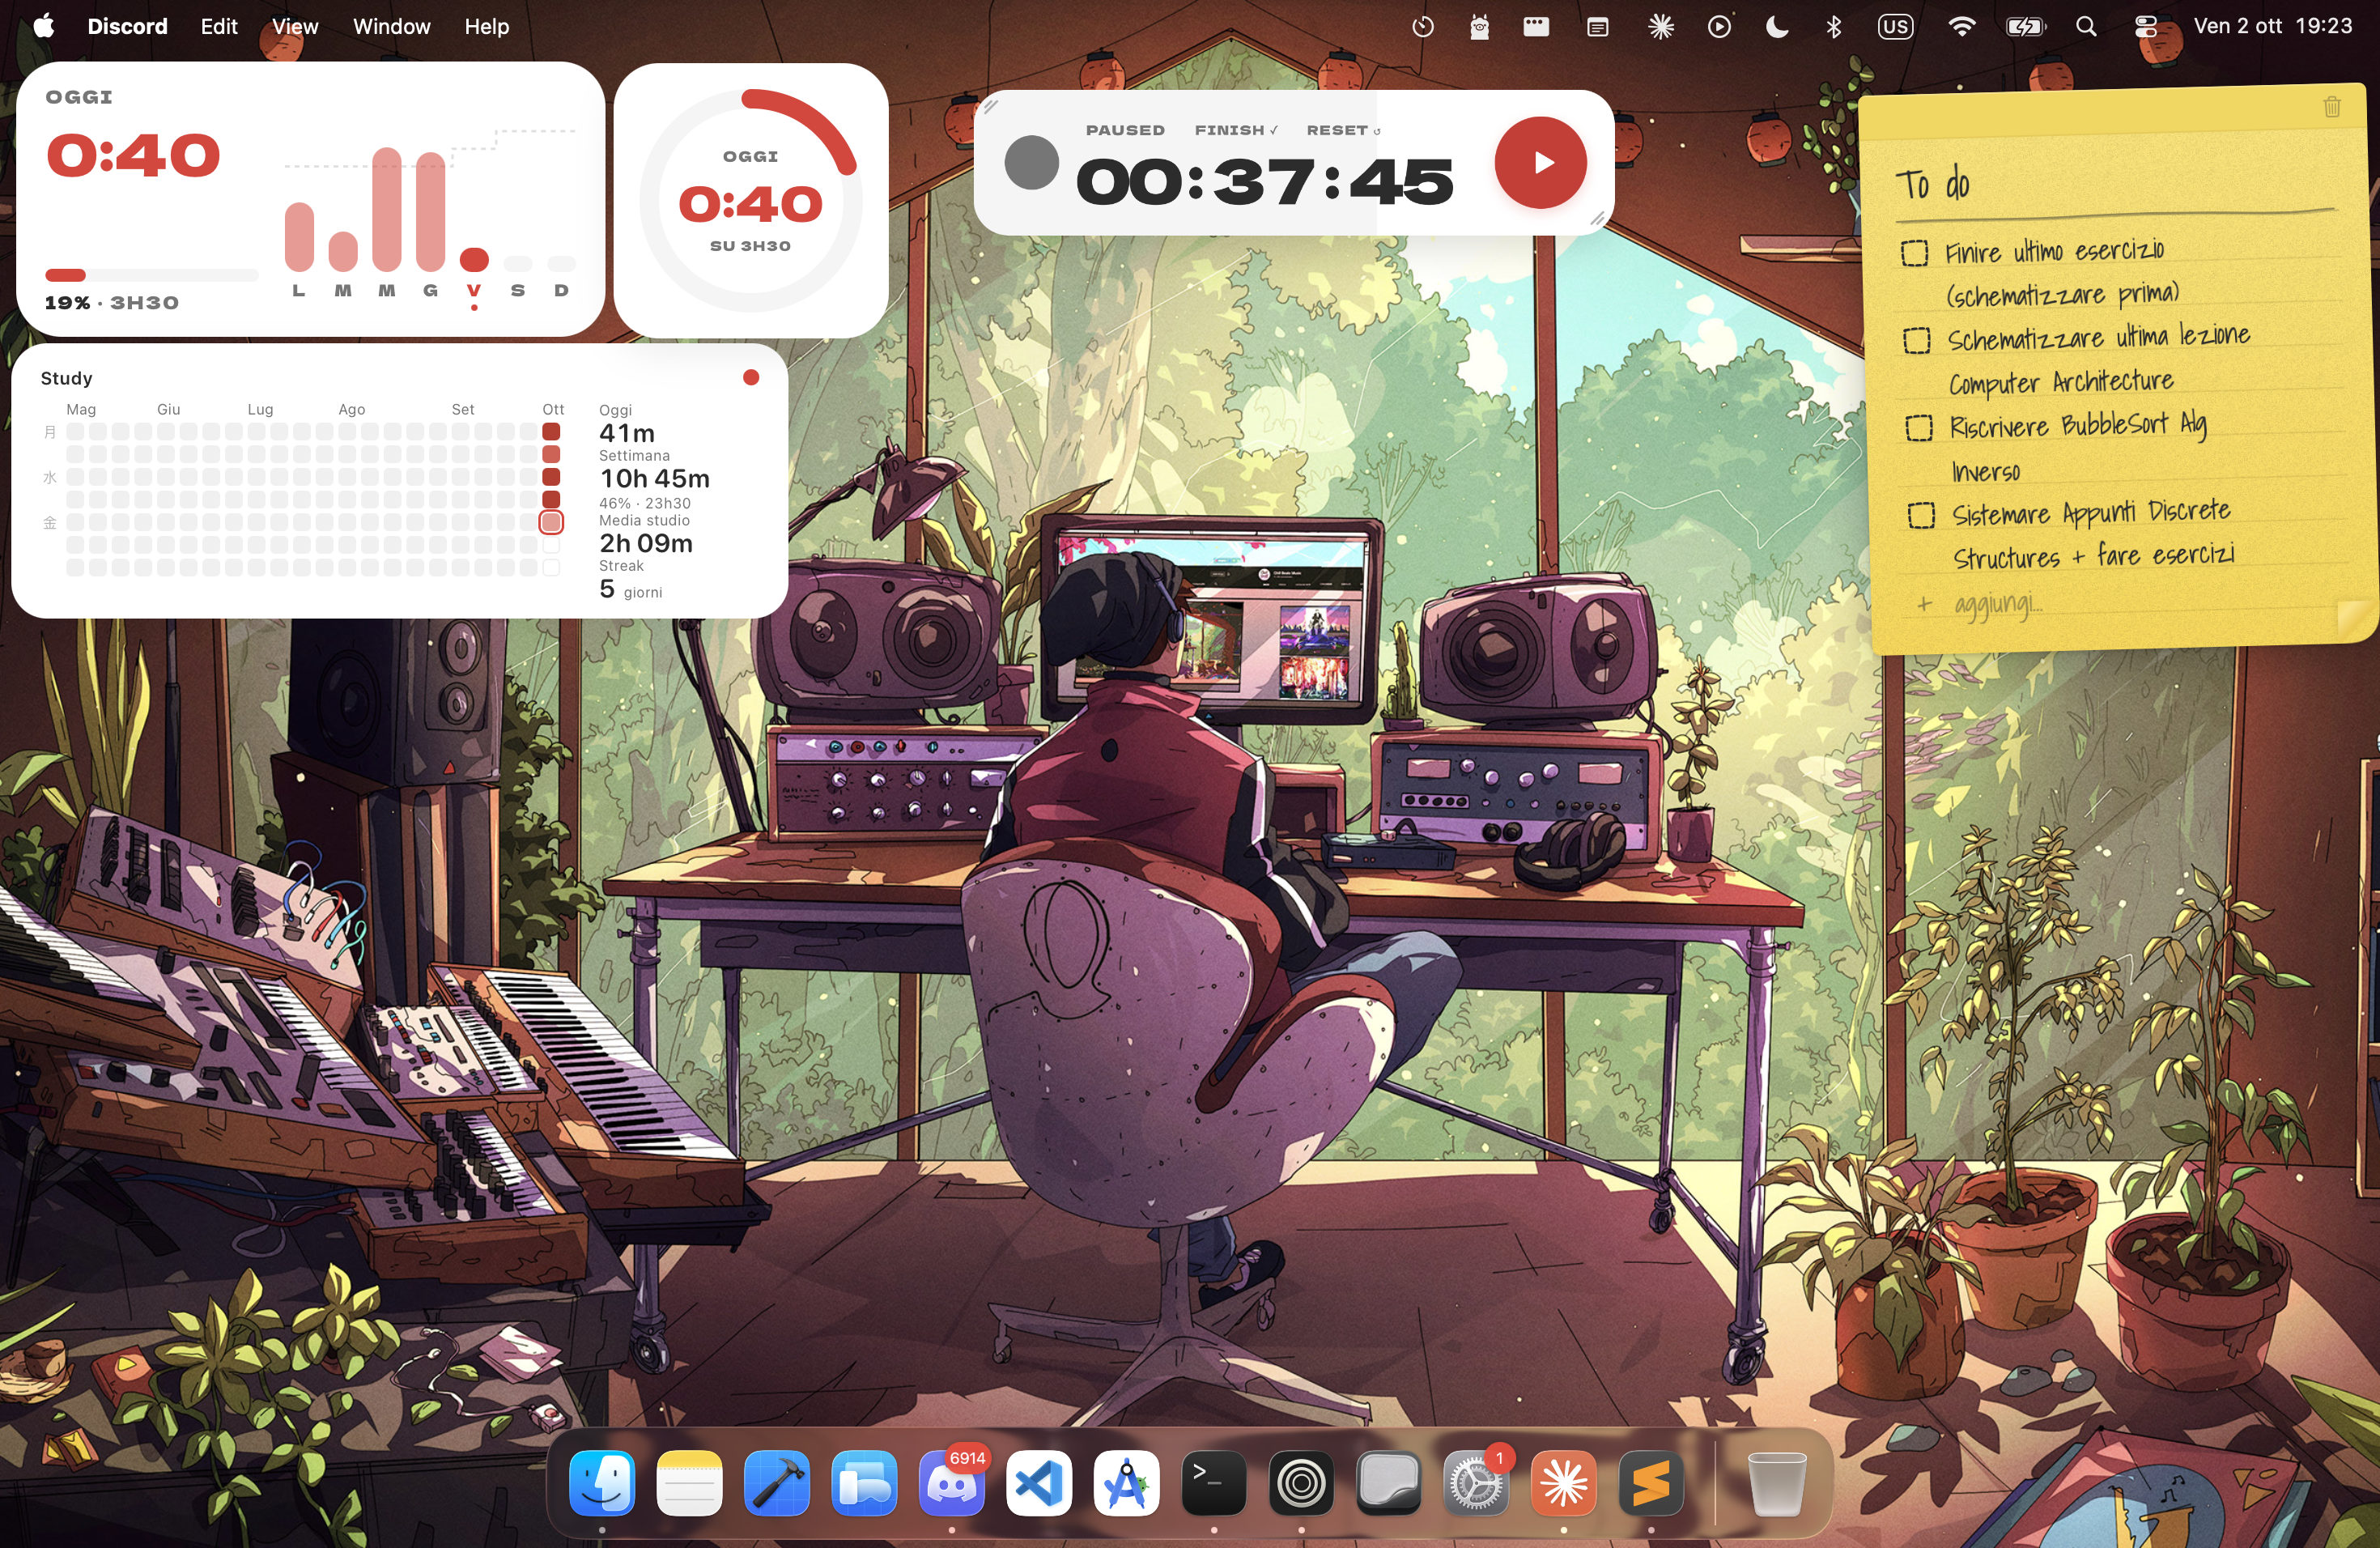
Task: Check "Finire ultimo esercizio" to-do item
Action: 1914,253
